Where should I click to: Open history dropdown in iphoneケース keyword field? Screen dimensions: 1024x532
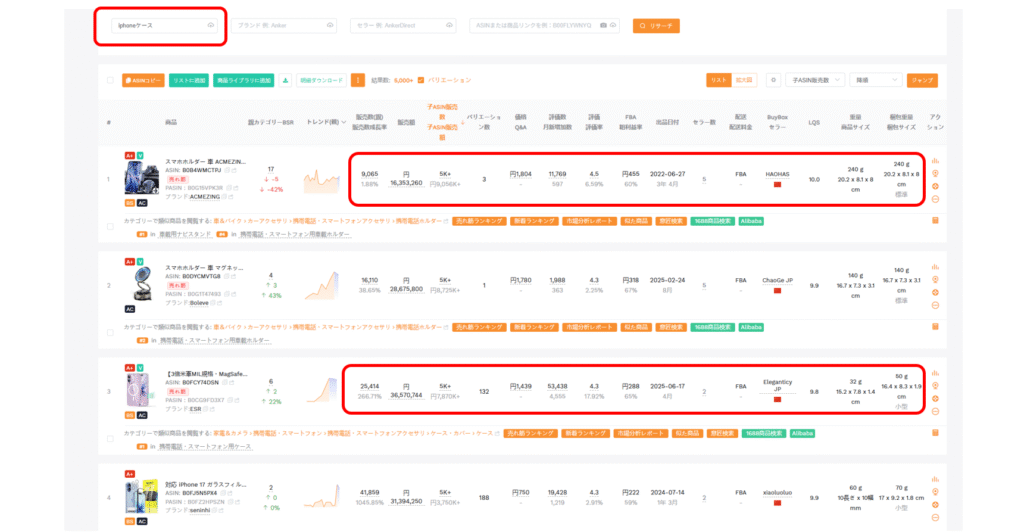point(211,26)
